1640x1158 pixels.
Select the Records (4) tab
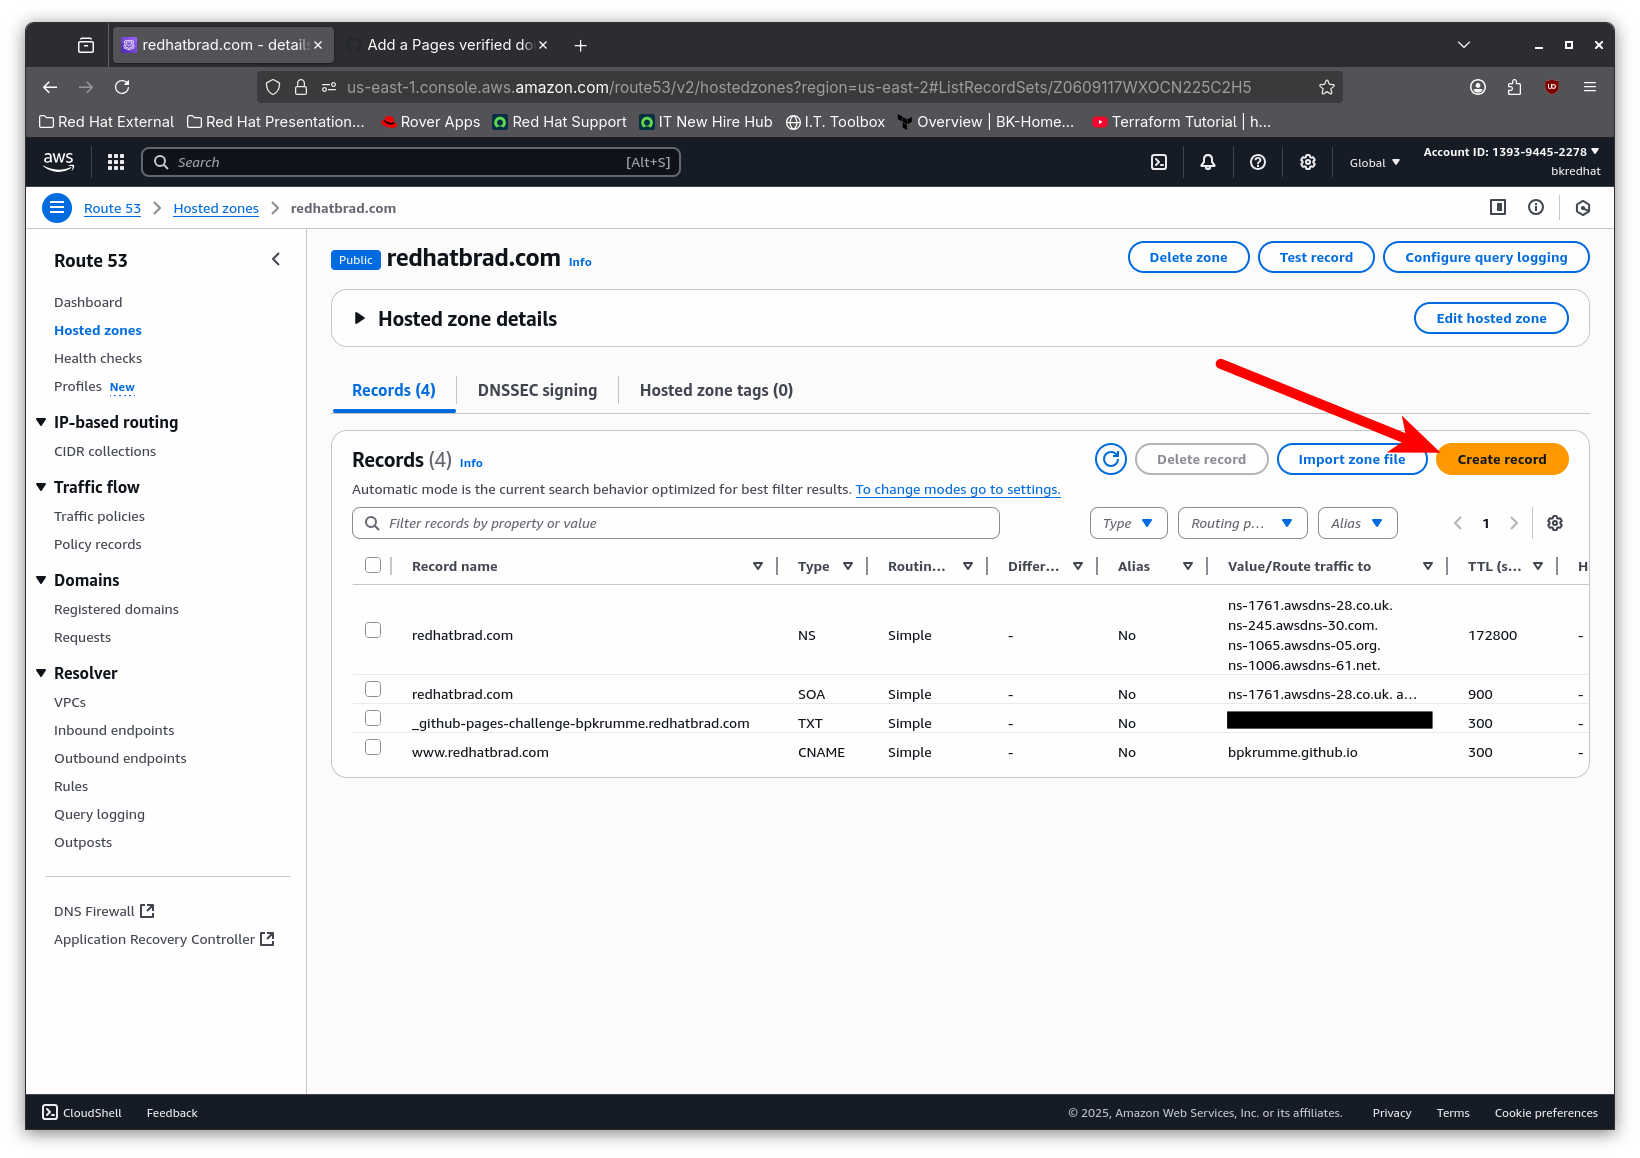pos(394,390)
